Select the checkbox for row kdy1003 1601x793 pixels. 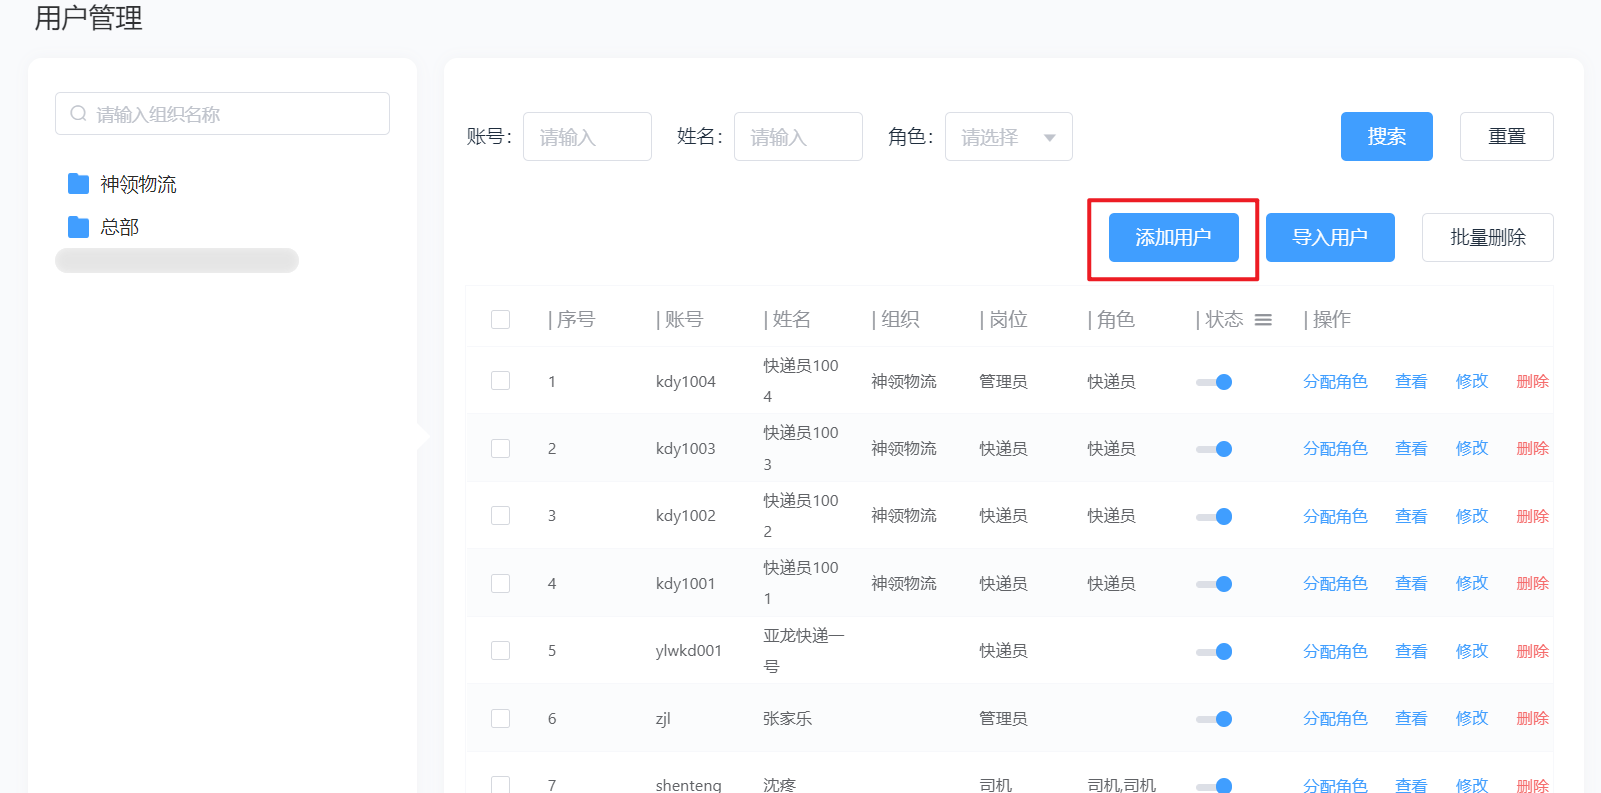pyautogui.click(x=501, y=449)
